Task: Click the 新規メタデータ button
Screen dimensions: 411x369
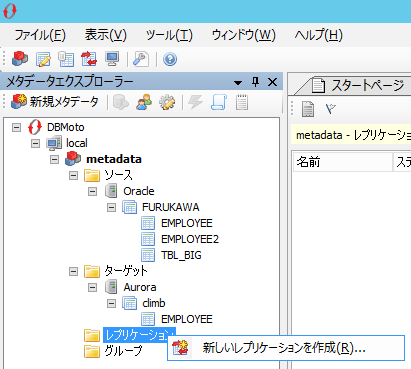Action: (55, 102)
